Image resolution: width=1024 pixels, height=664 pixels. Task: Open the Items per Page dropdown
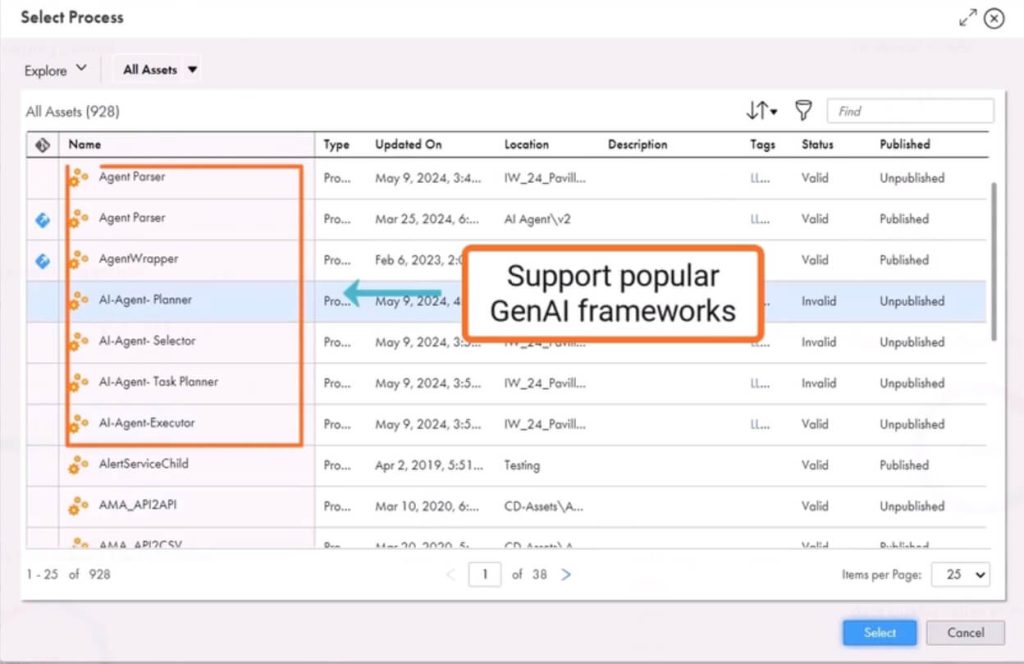(959, 575)
